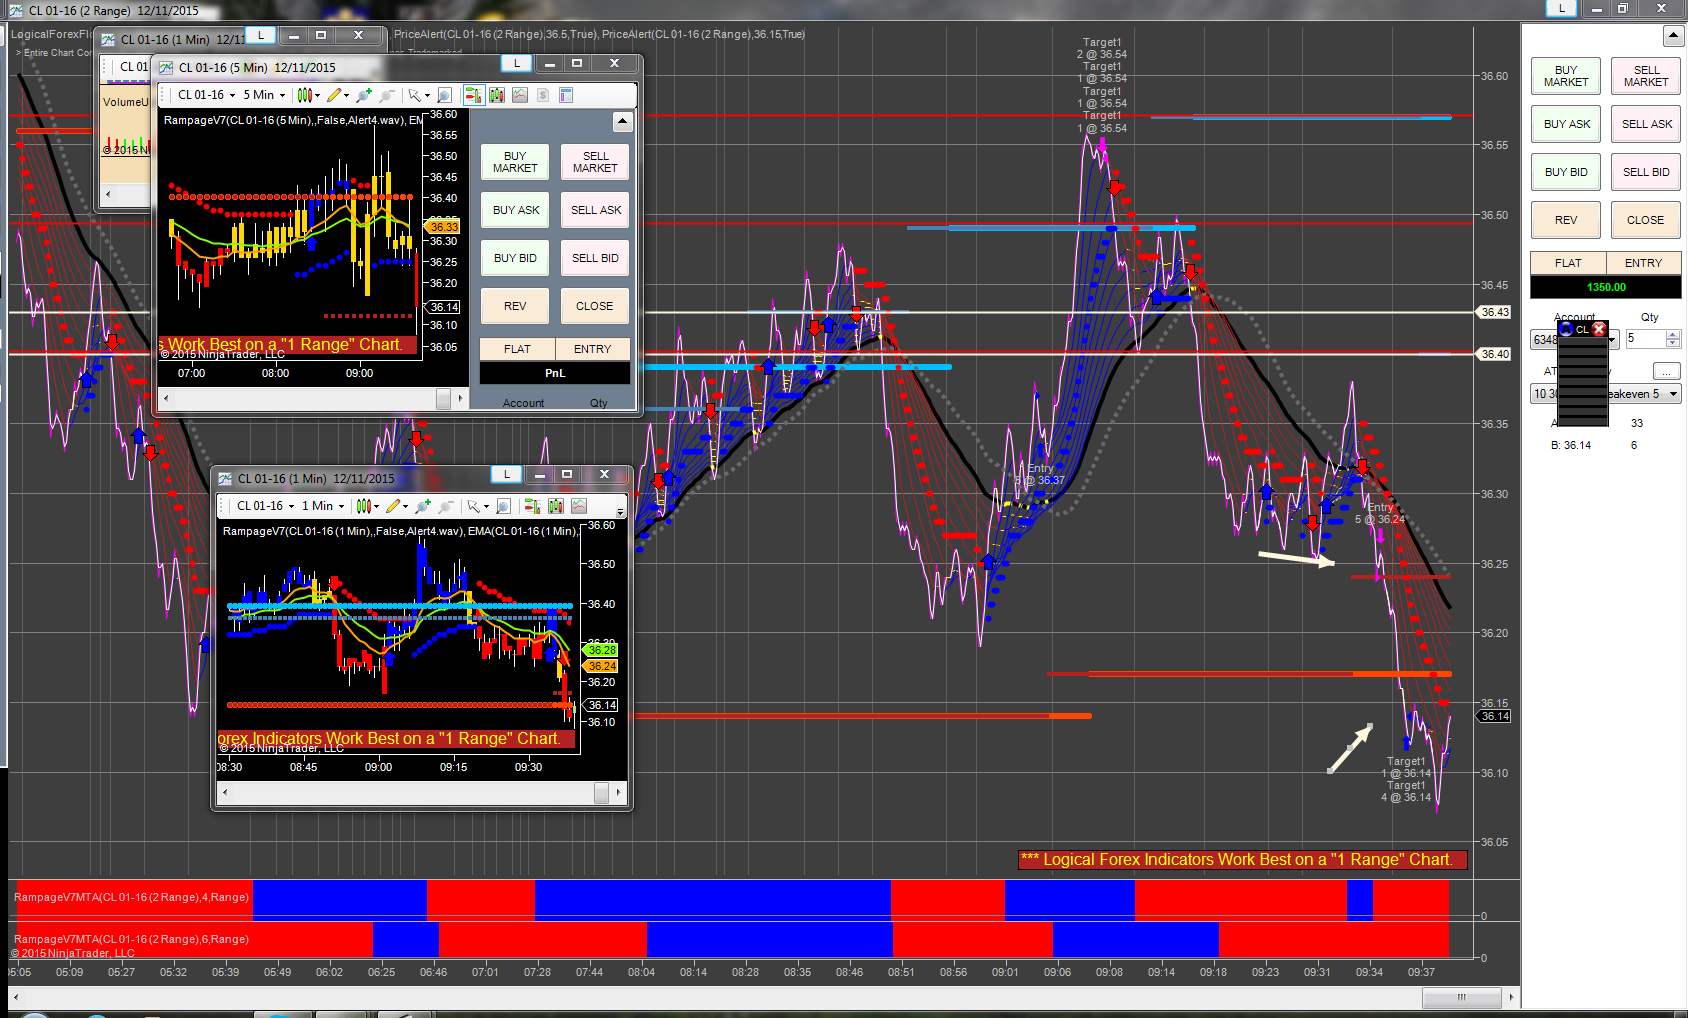Click zoom out icon in lower 1 Min window
The image size is (1688, 1018).
pyautogui.click(x=446, y=506)
